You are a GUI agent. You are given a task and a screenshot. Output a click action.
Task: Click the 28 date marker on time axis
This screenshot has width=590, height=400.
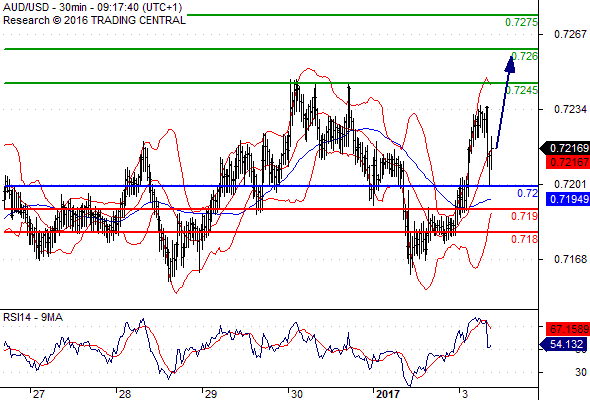click(125, 394)
